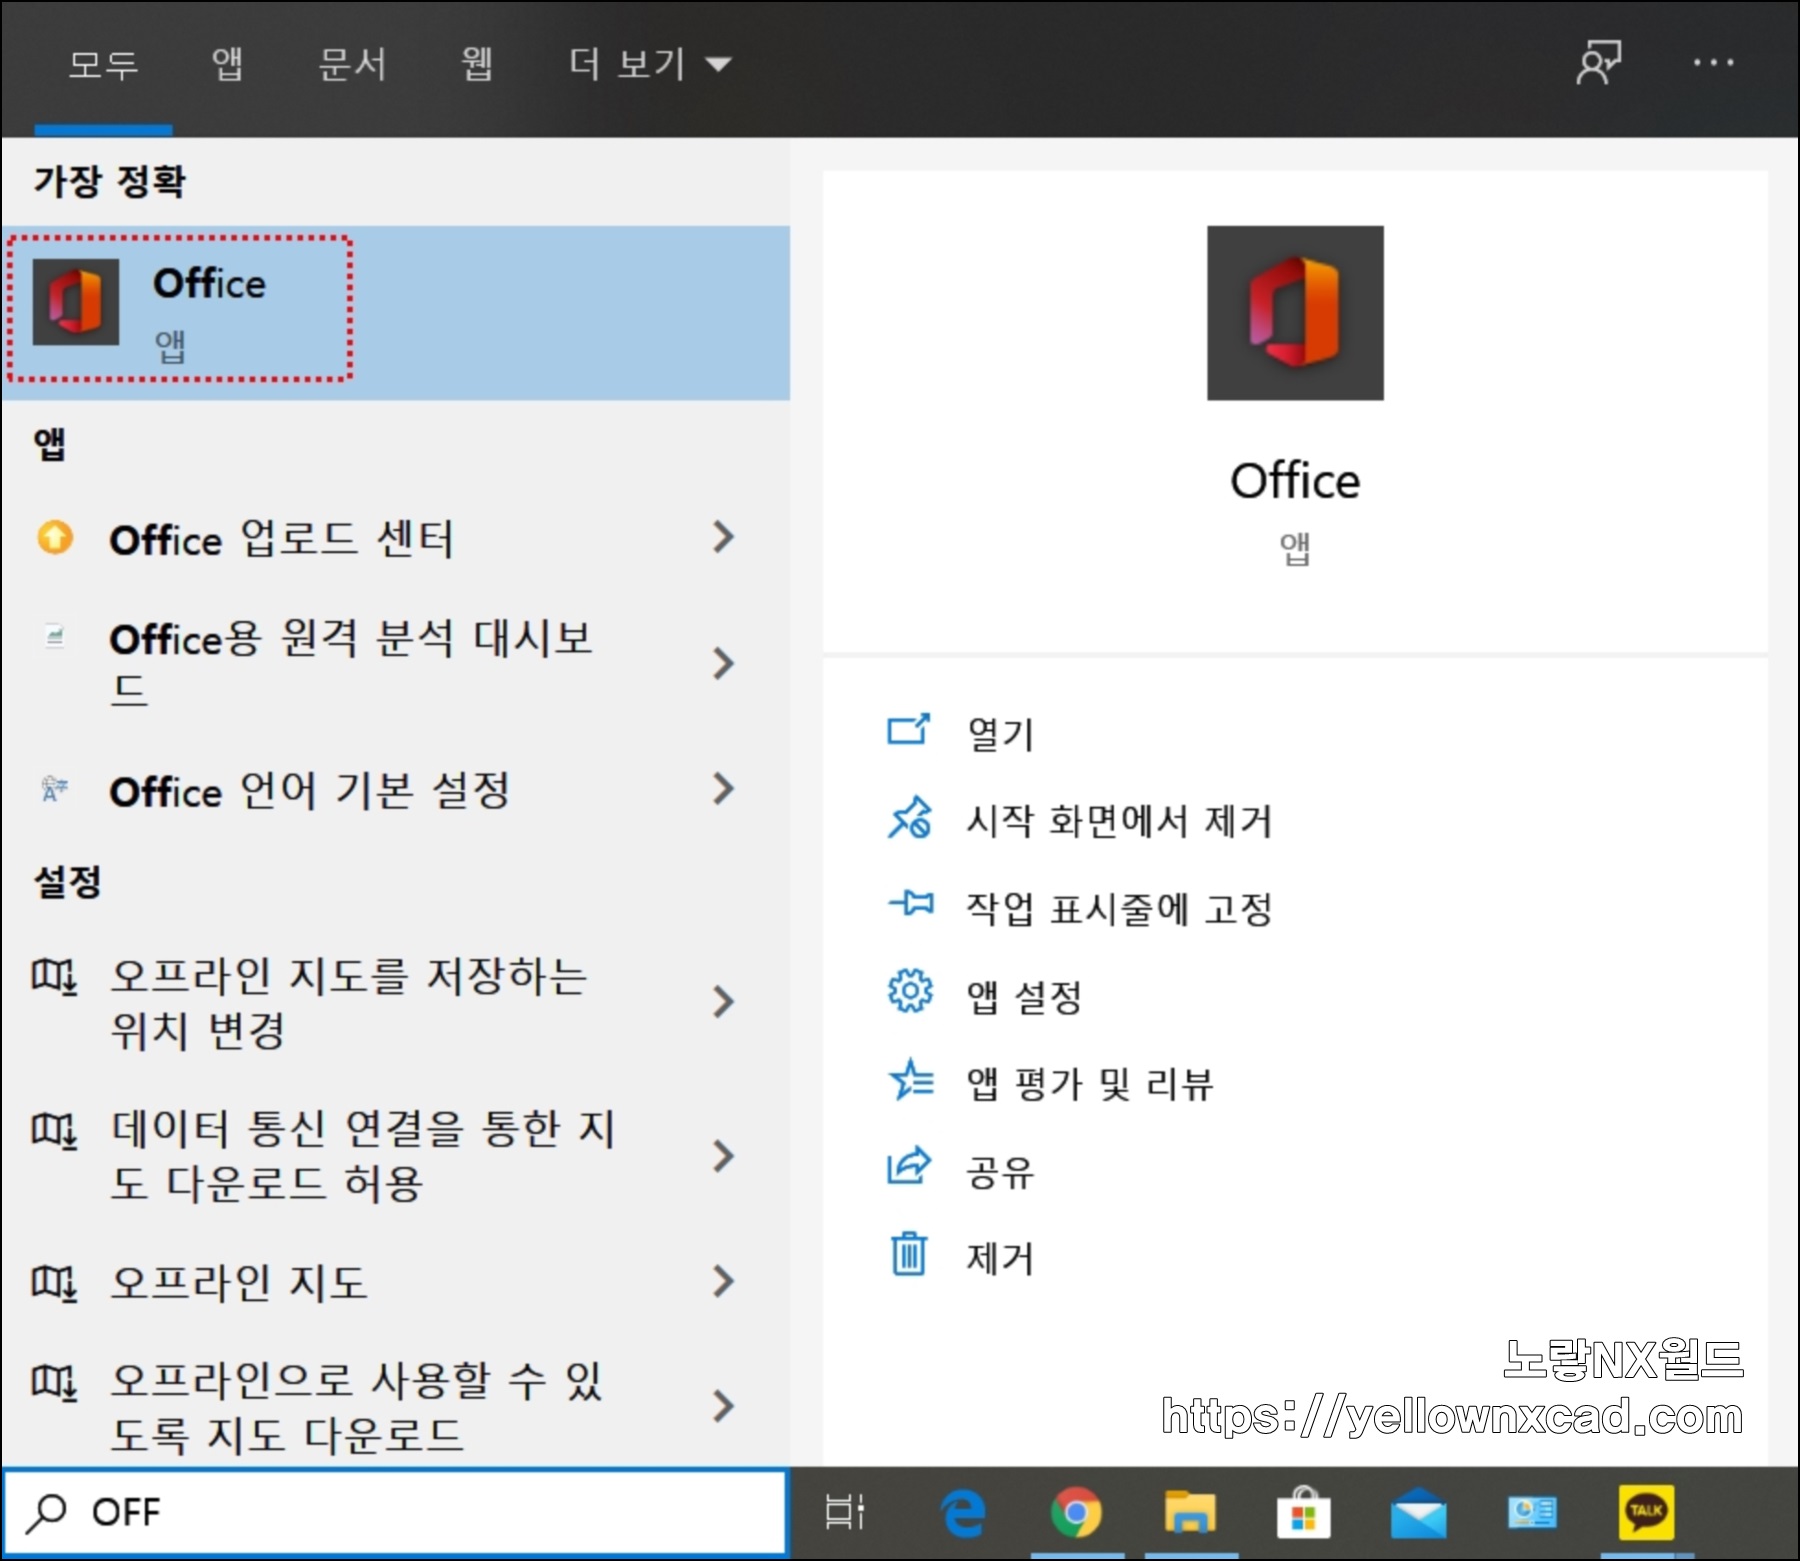
Task: Click the unpin icon beside 시작 화면에서 제거
Action: pos(910,818)
